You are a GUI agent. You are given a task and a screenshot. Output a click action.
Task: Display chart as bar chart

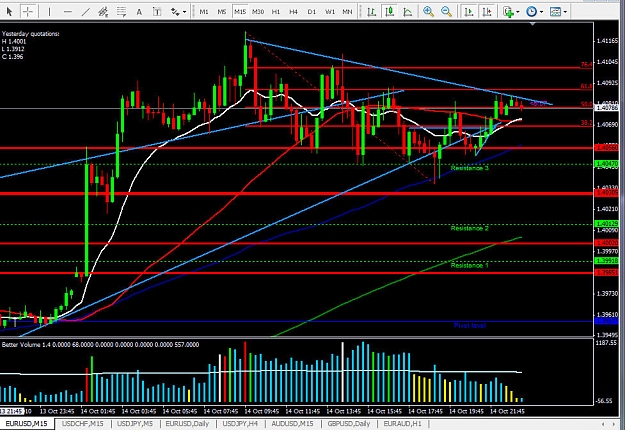point(371,12)
